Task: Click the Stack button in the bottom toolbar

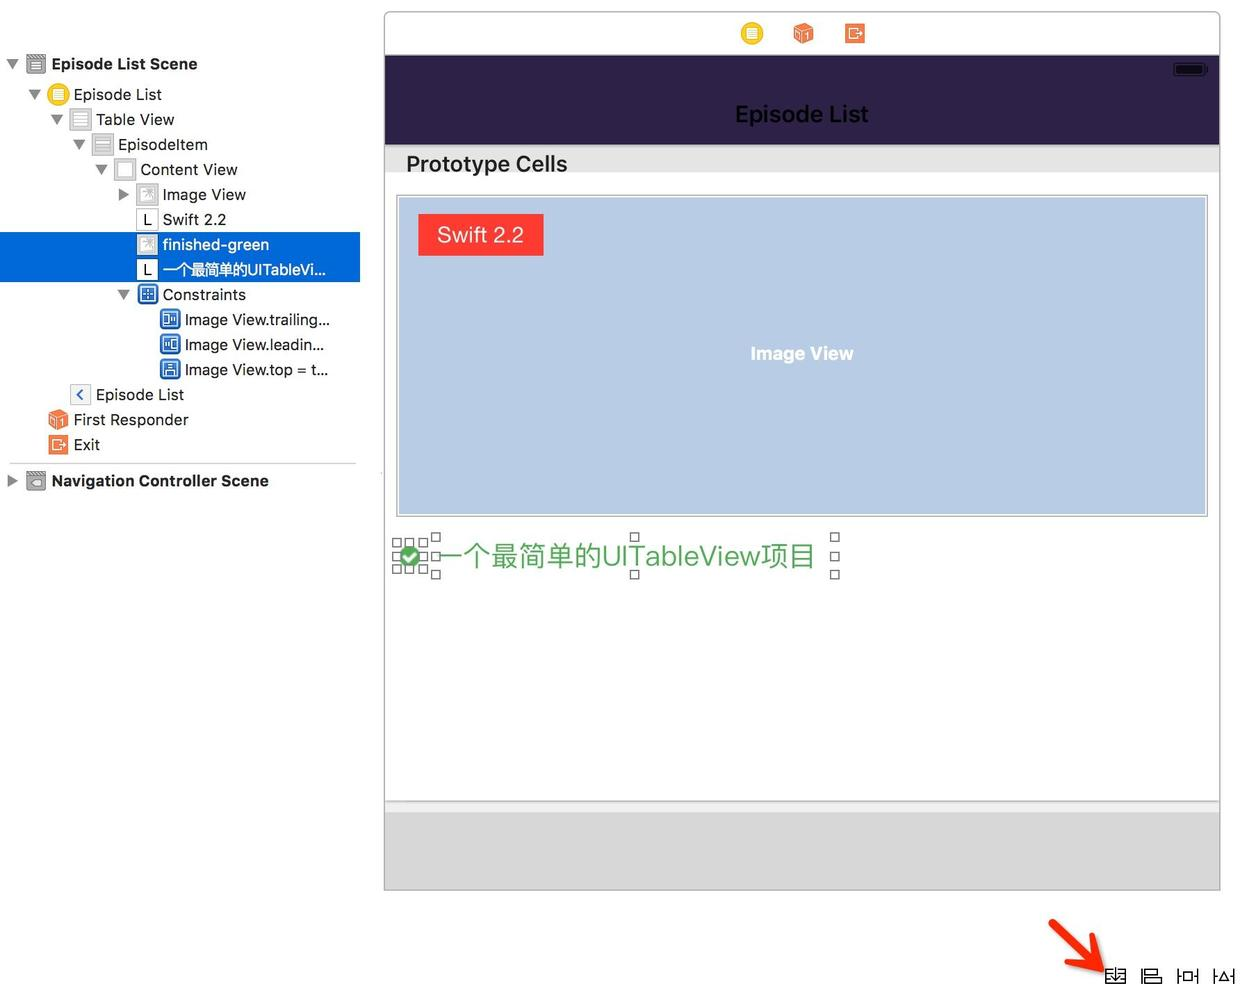Action: pyautogui.click(x=1116, y=976)
